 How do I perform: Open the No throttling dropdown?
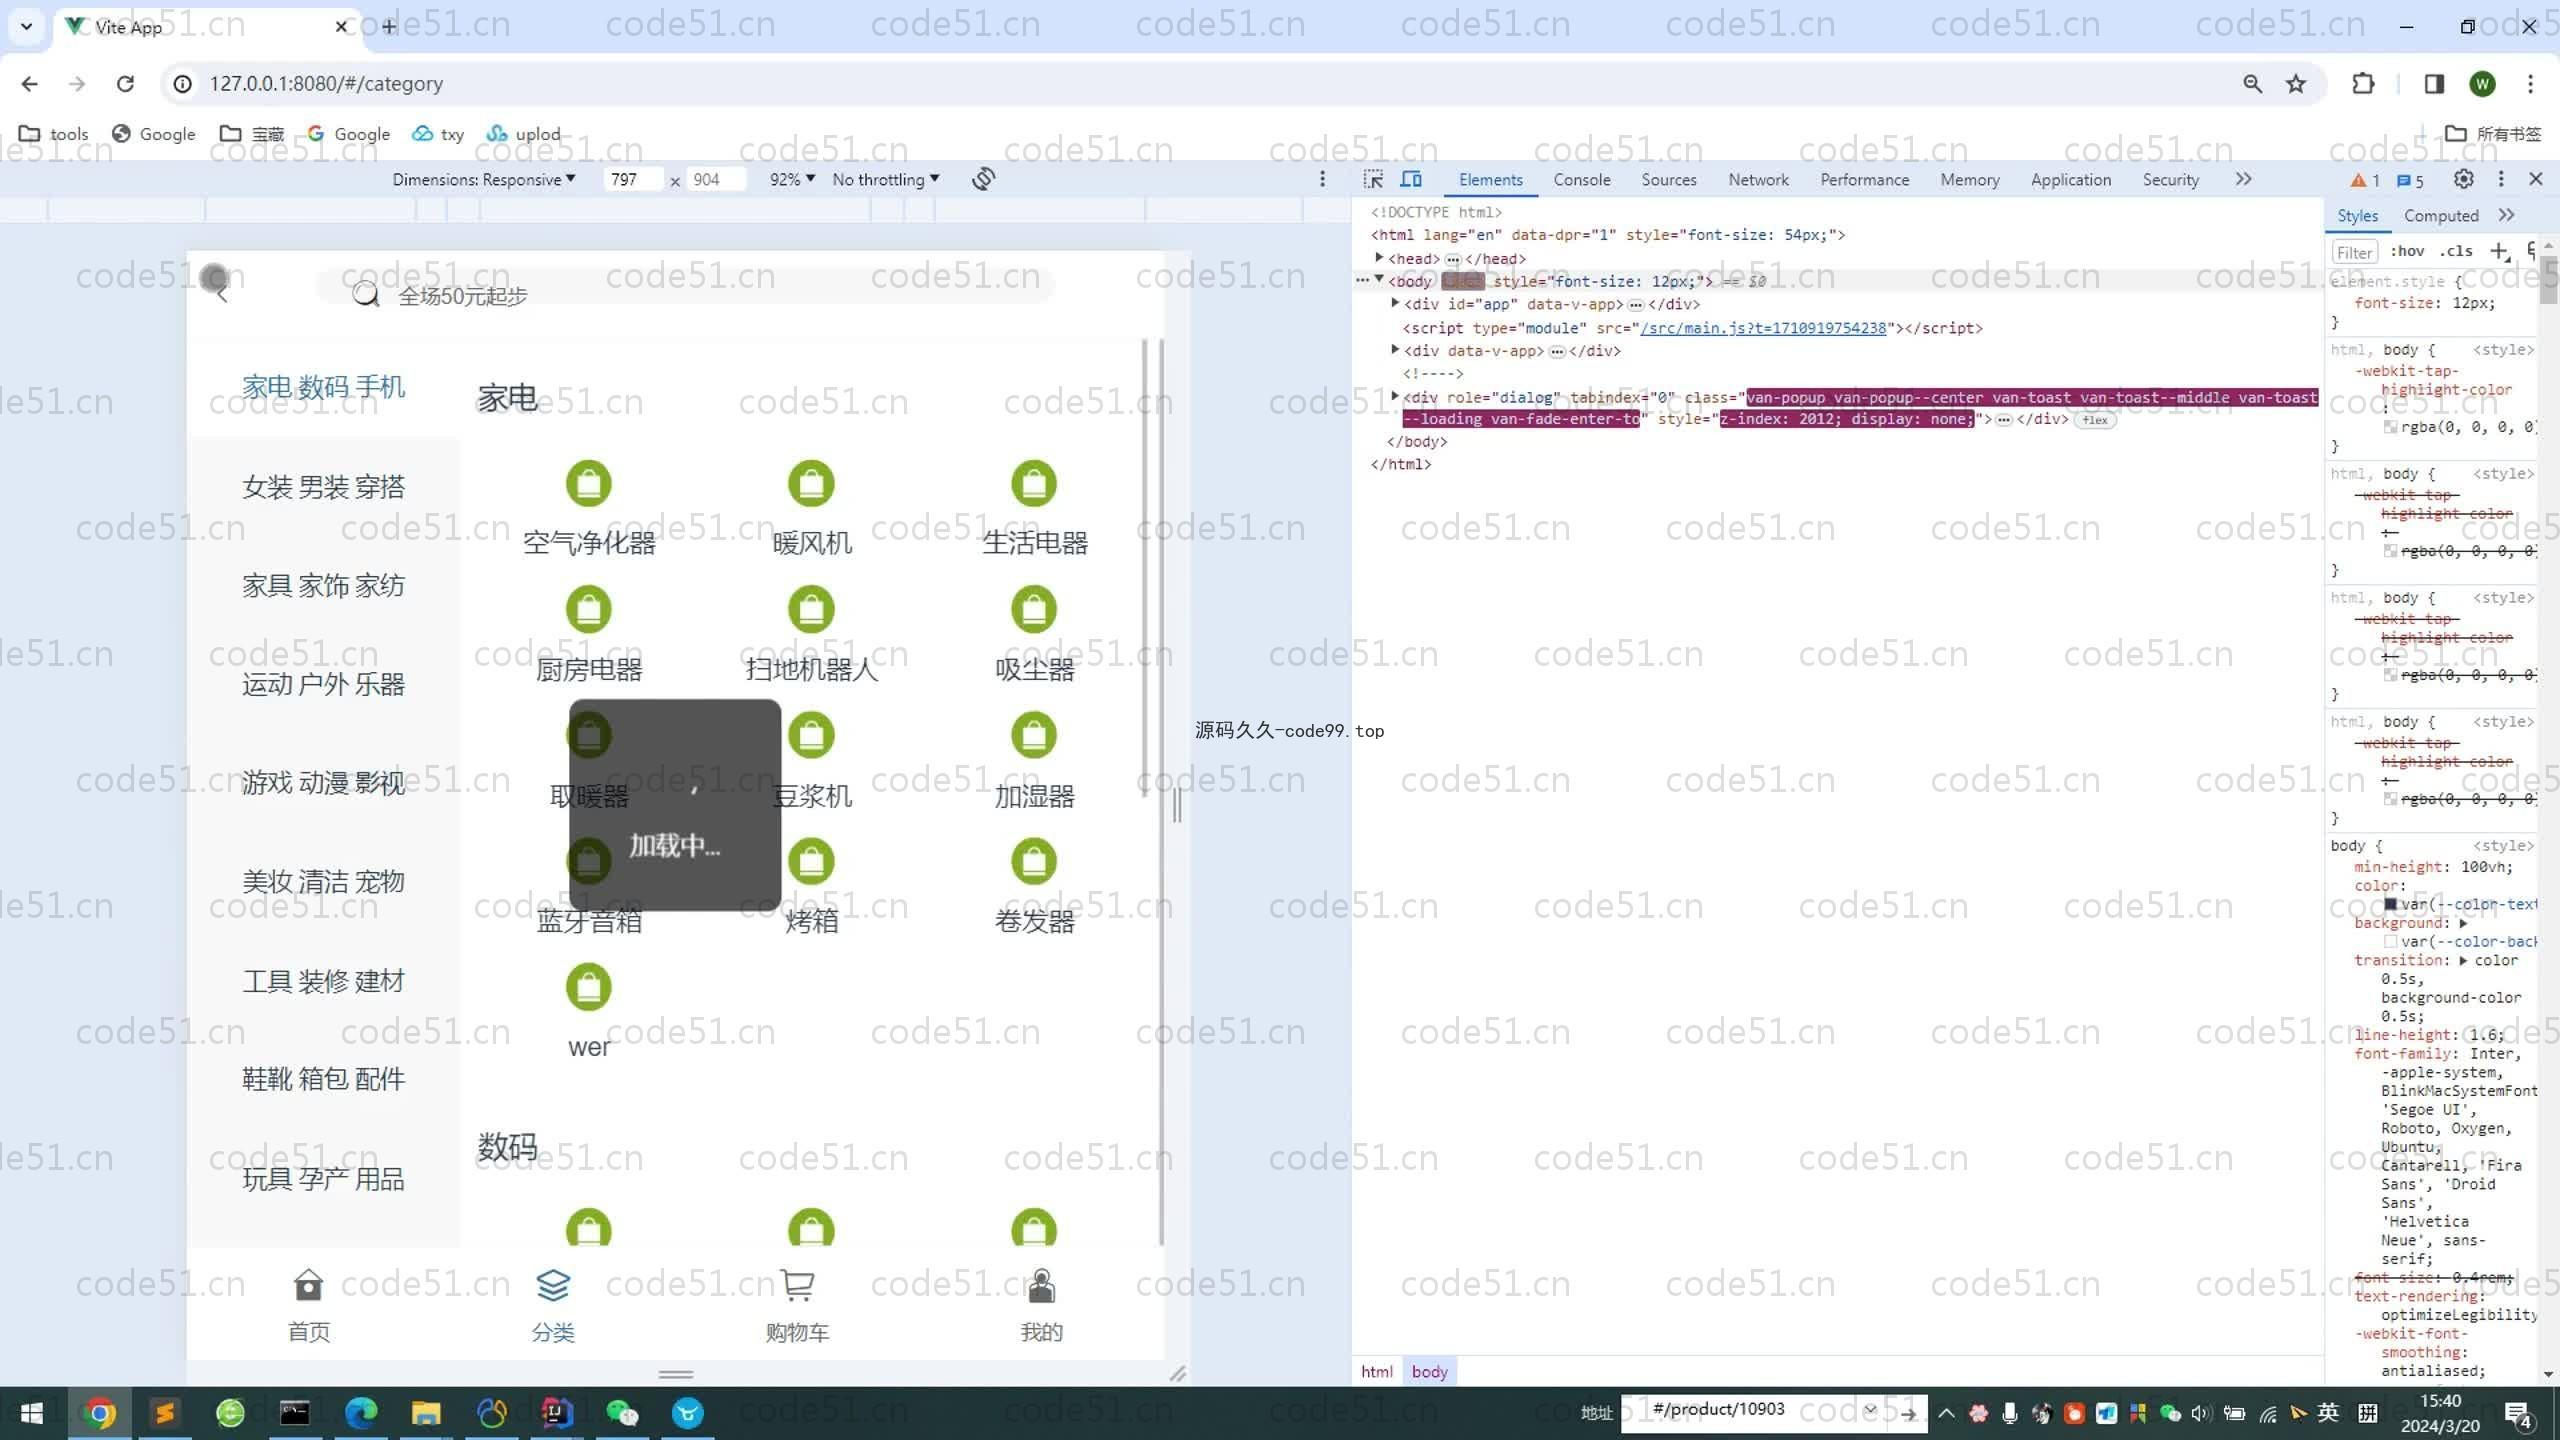point(885,179)
